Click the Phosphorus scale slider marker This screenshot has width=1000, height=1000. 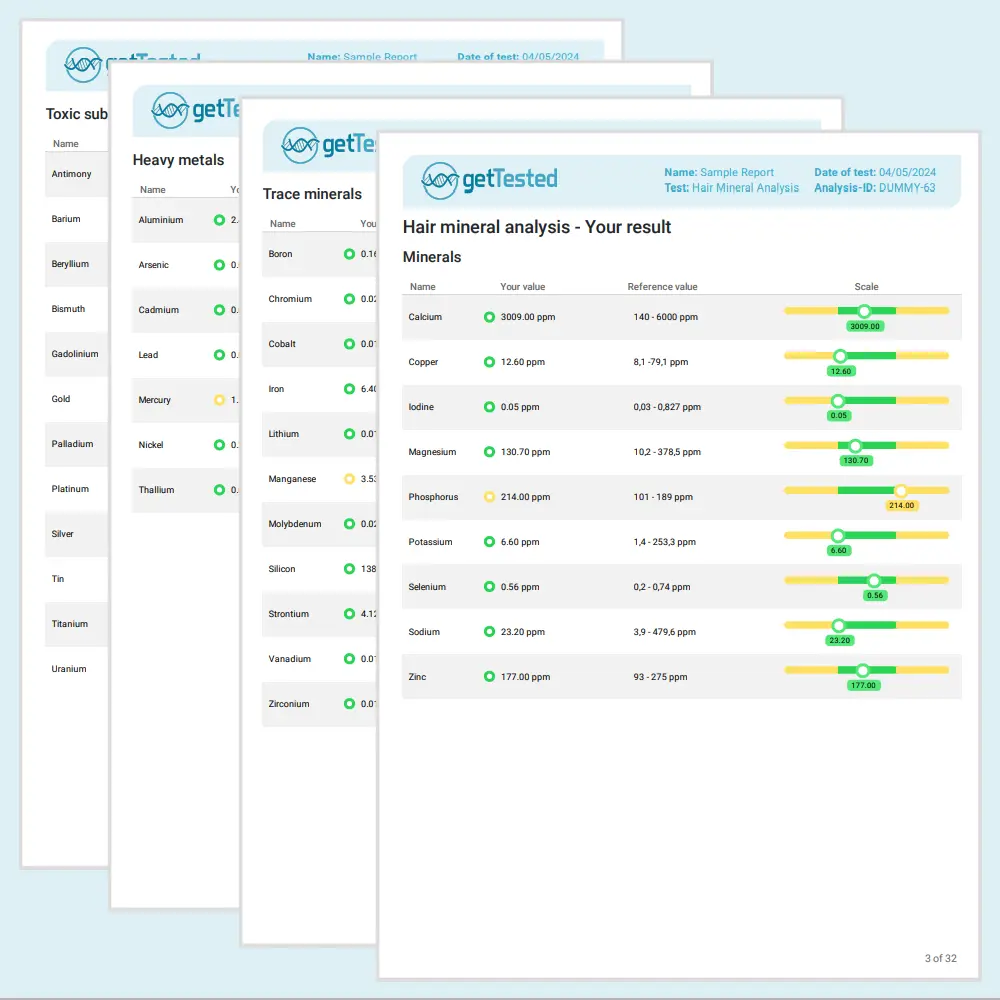pyautogui.click(x=901, y=491)
